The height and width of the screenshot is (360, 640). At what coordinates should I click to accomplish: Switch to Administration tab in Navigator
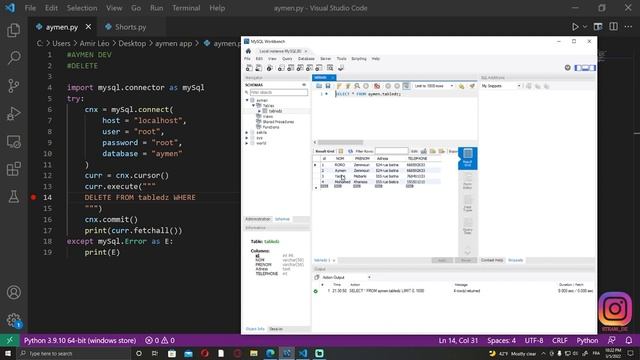[258, 219]
